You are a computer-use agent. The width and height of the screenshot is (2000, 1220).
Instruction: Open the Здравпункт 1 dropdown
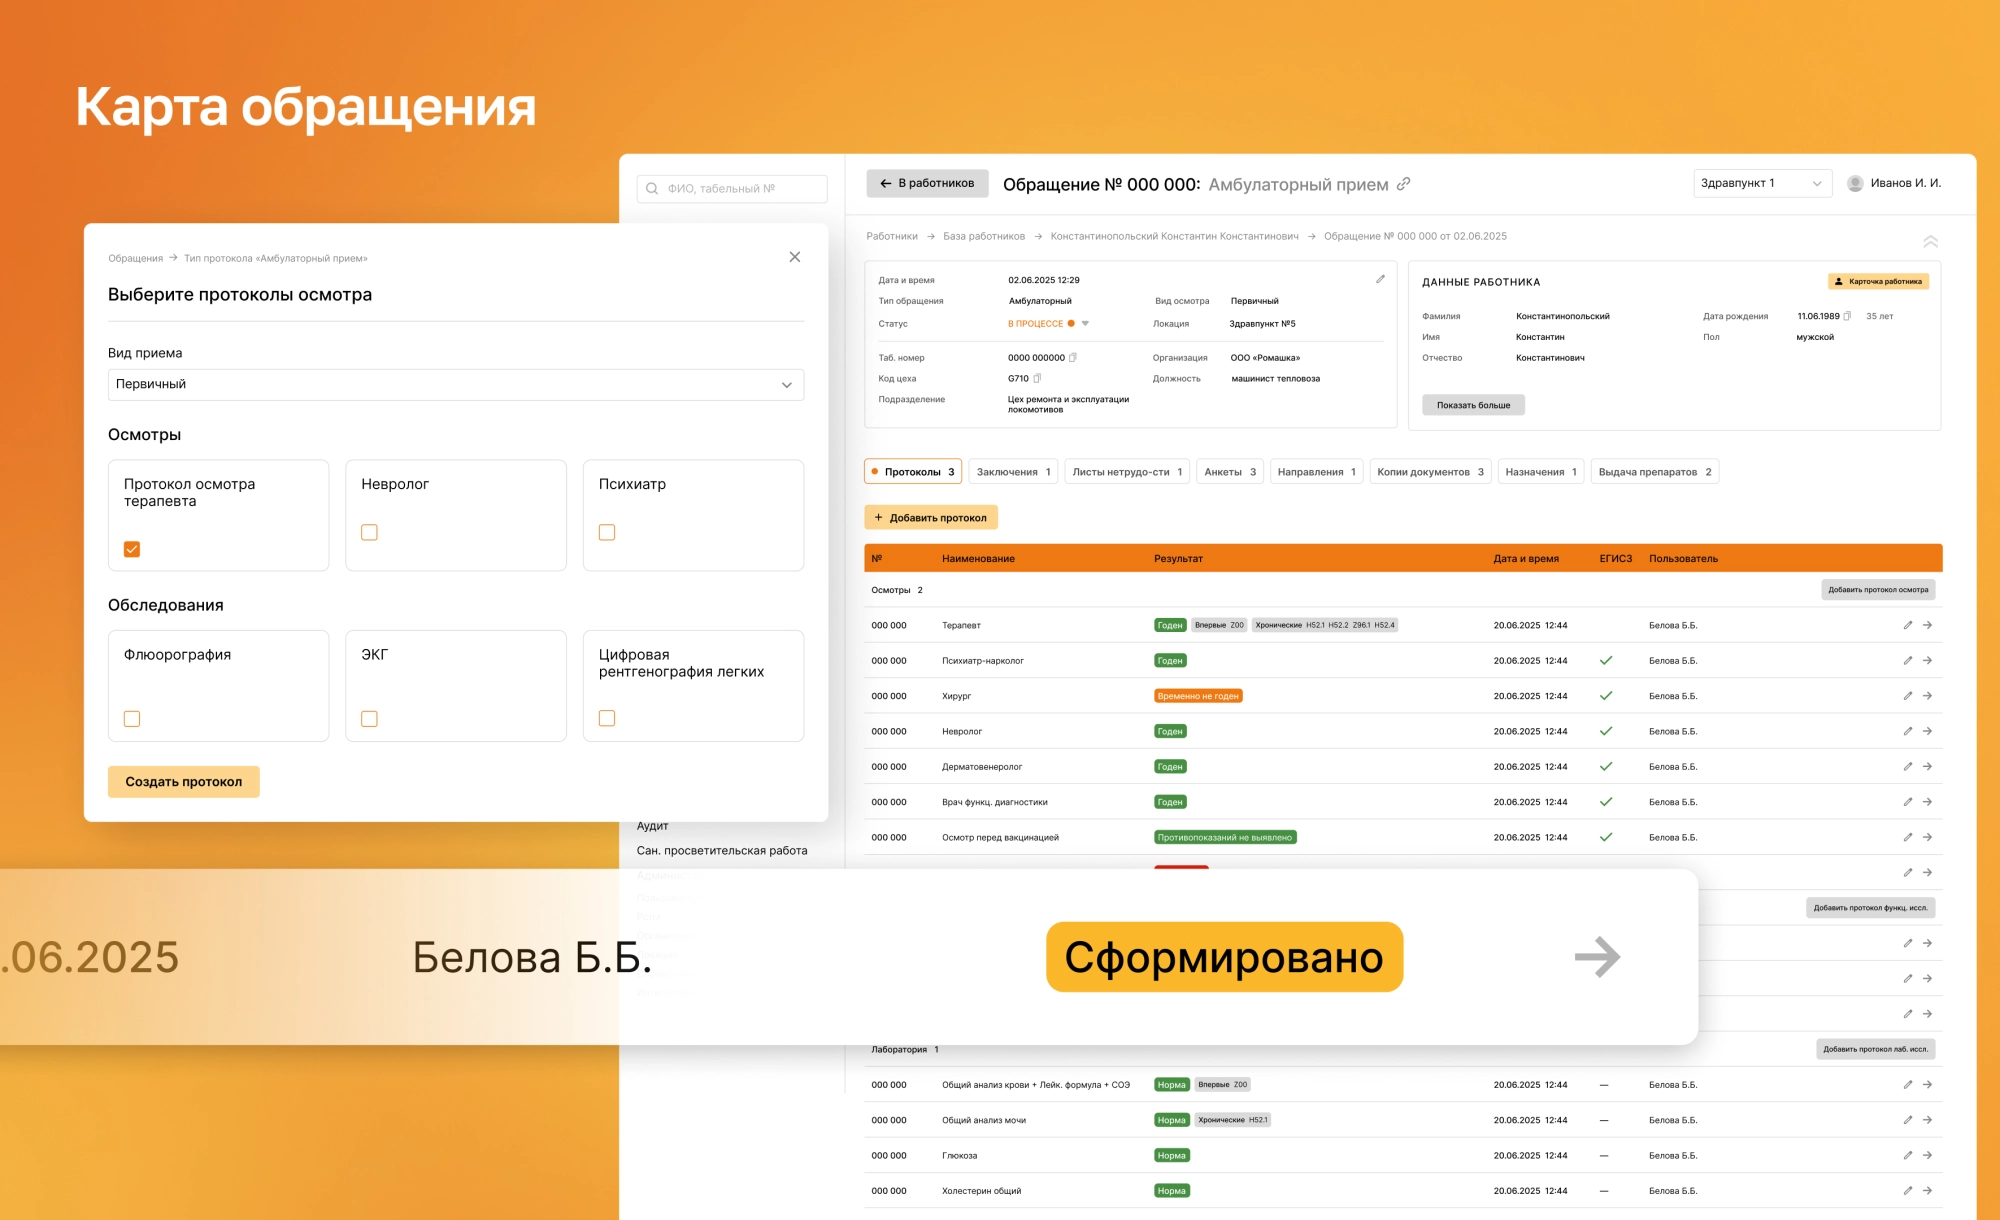click(1761, 183)
